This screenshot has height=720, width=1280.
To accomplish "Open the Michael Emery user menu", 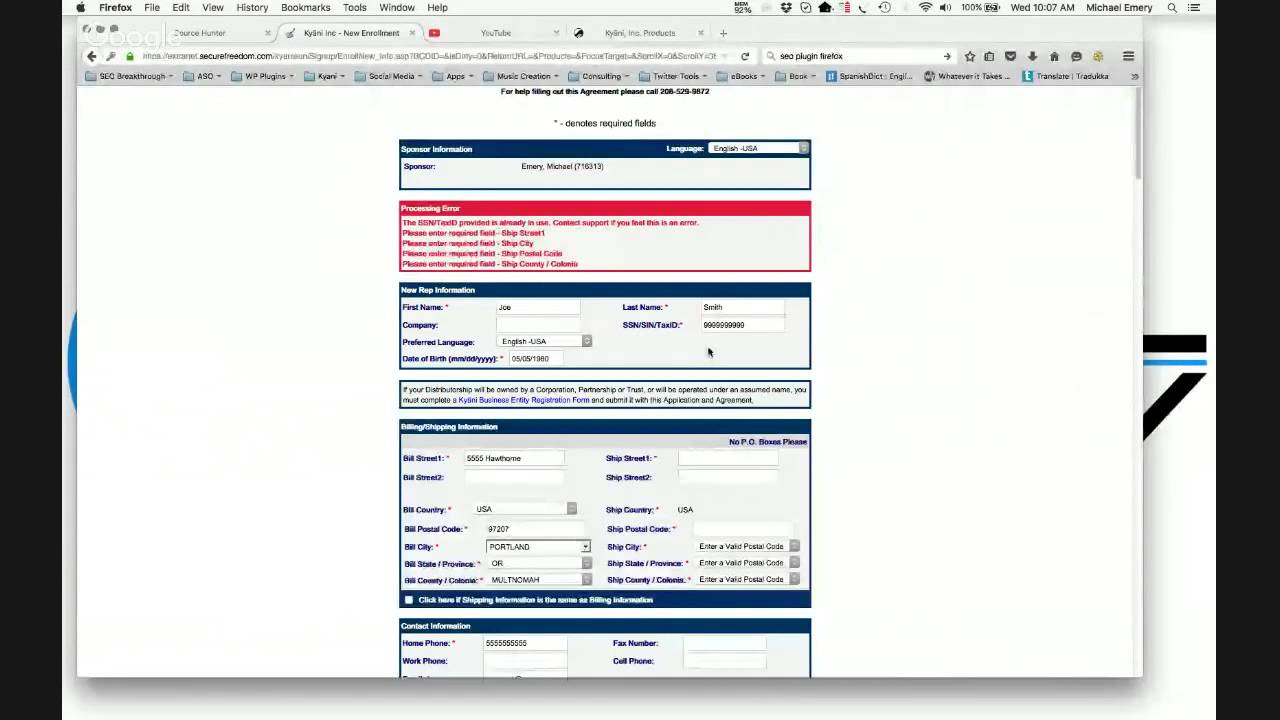I will pos(1119,7).
